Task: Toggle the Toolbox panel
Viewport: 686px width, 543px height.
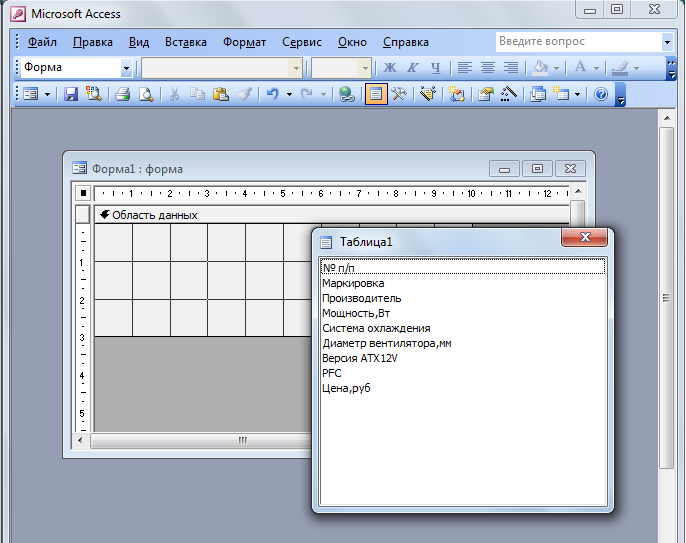Action: [x=399, y=94]
